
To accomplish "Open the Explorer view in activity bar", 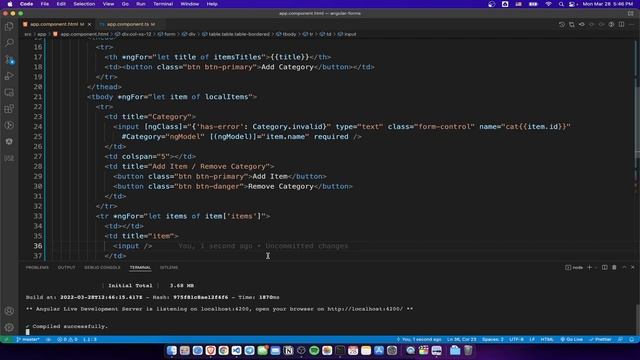I will pyautogui.click(x=9, y=27).
